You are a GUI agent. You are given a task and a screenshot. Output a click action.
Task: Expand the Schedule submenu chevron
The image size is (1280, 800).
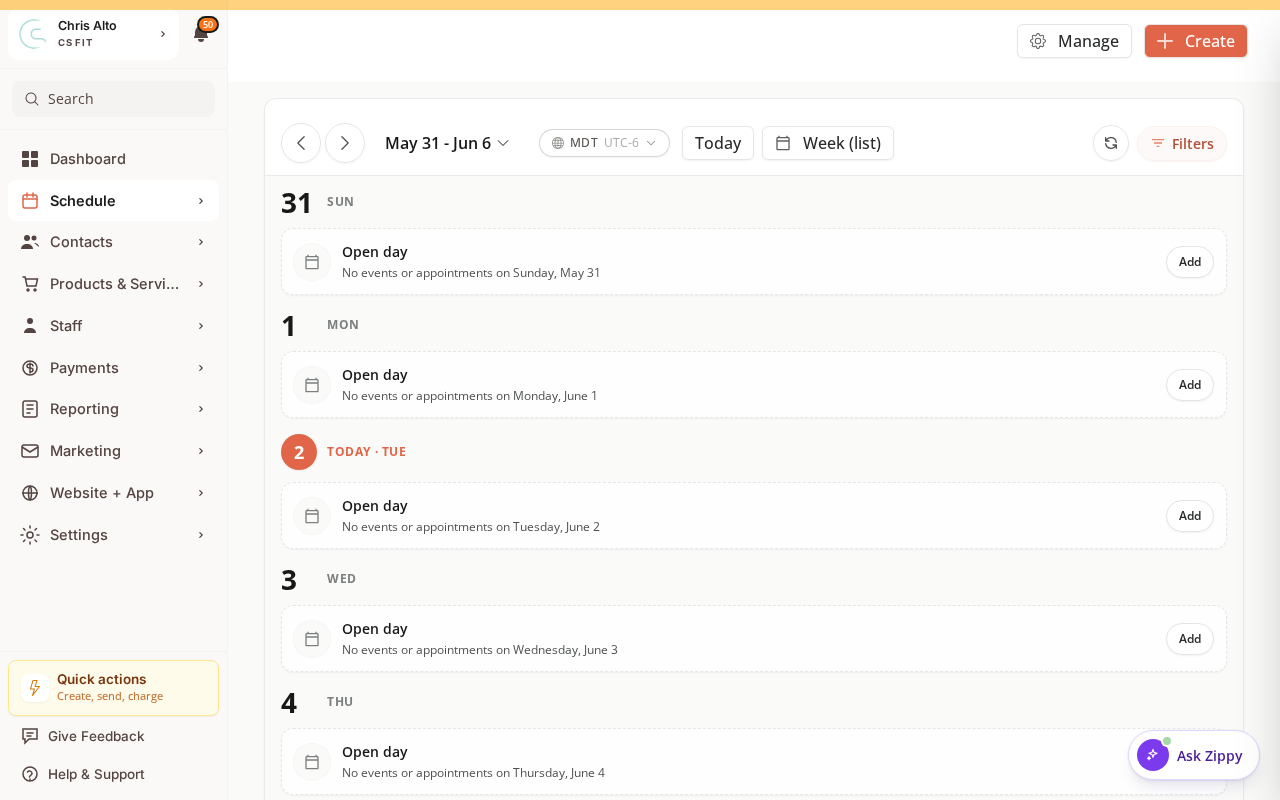click(201, 201)
